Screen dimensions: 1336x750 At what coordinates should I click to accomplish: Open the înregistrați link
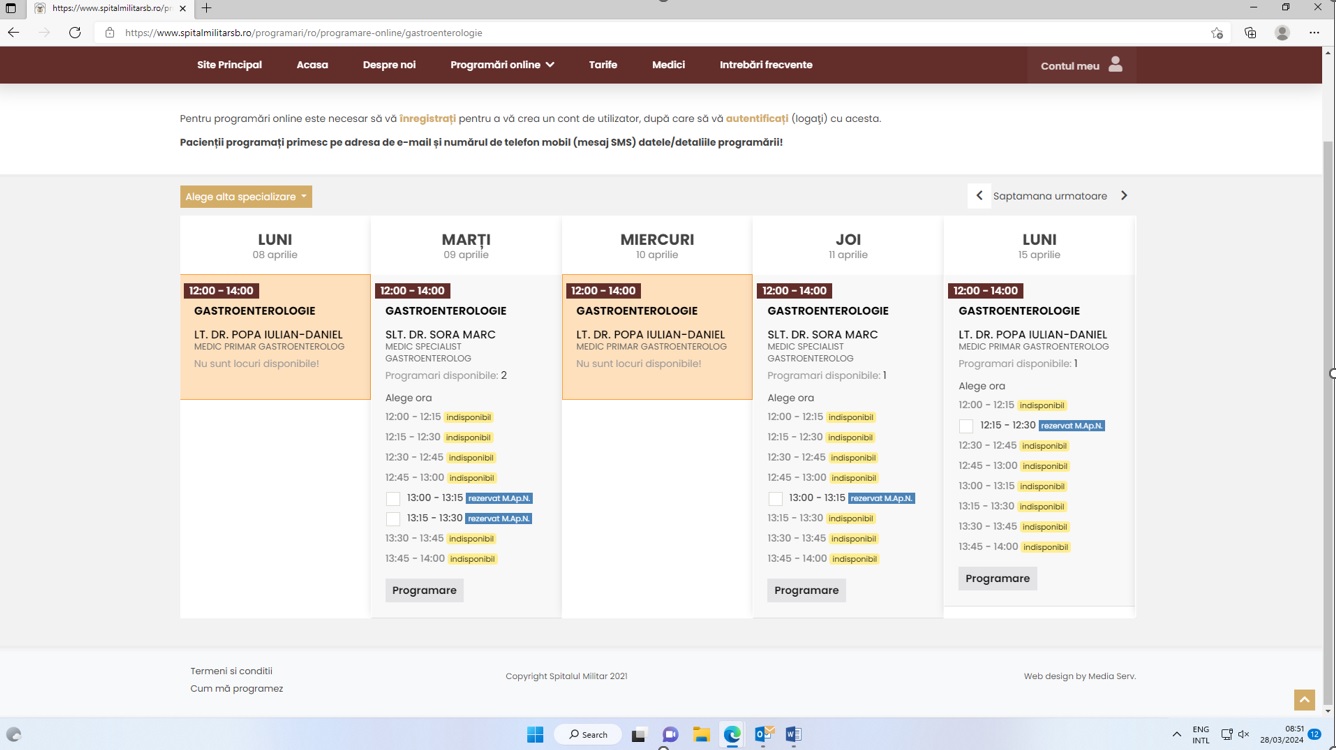(427, 119)
